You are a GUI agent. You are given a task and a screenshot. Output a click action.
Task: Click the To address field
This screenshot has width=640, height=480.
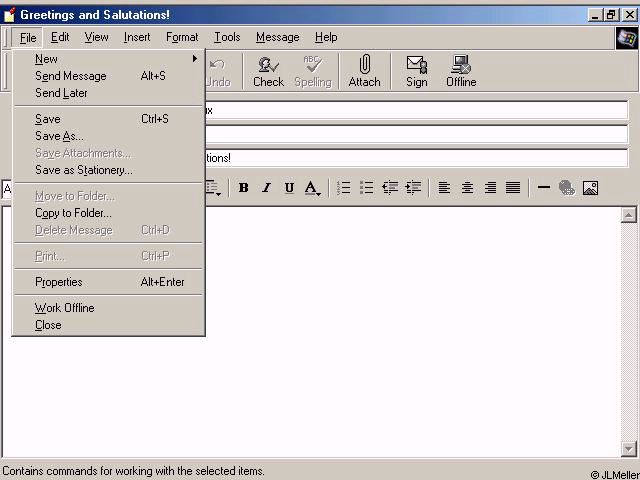coord(416,110)
